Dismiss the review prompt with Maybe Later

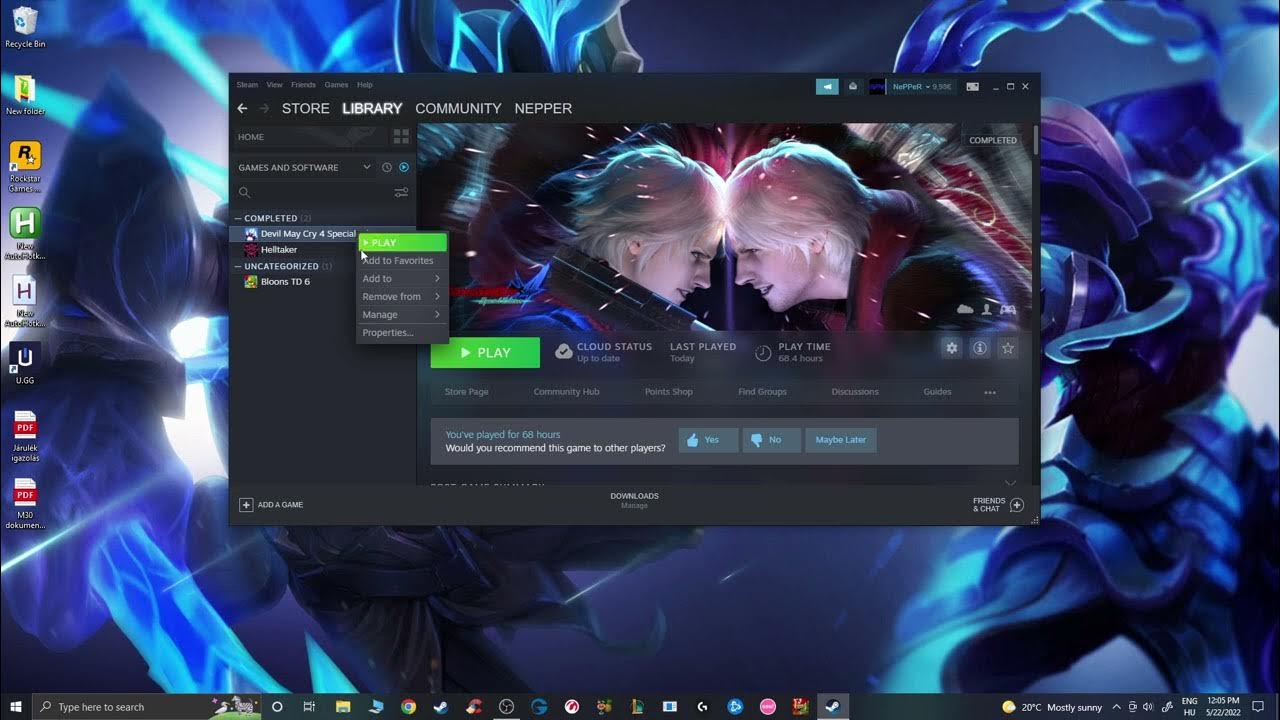841,440
